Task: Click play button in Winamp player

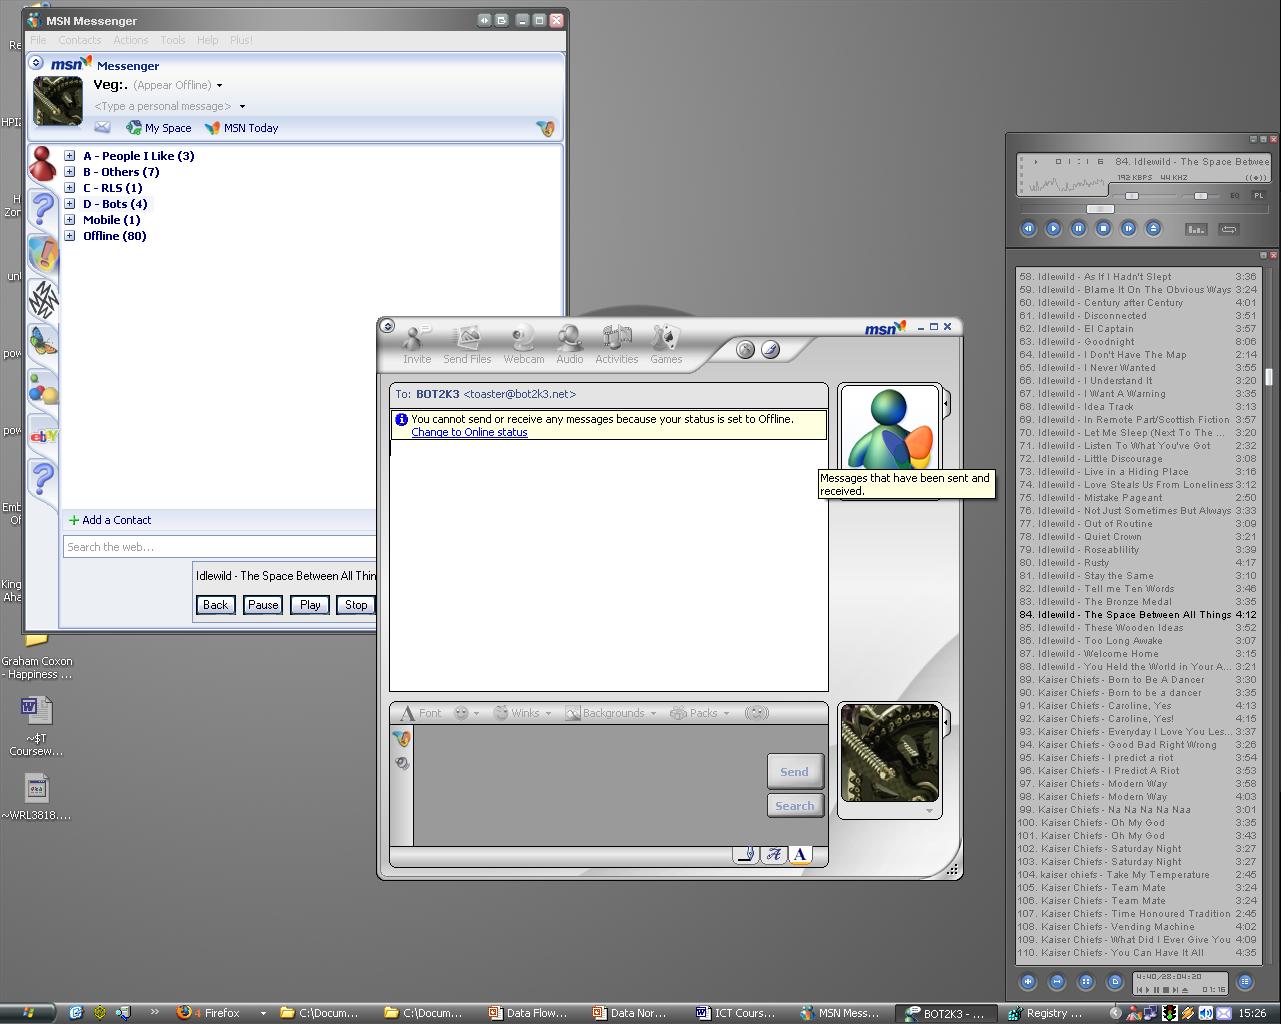Action: tap(1053, 228)
